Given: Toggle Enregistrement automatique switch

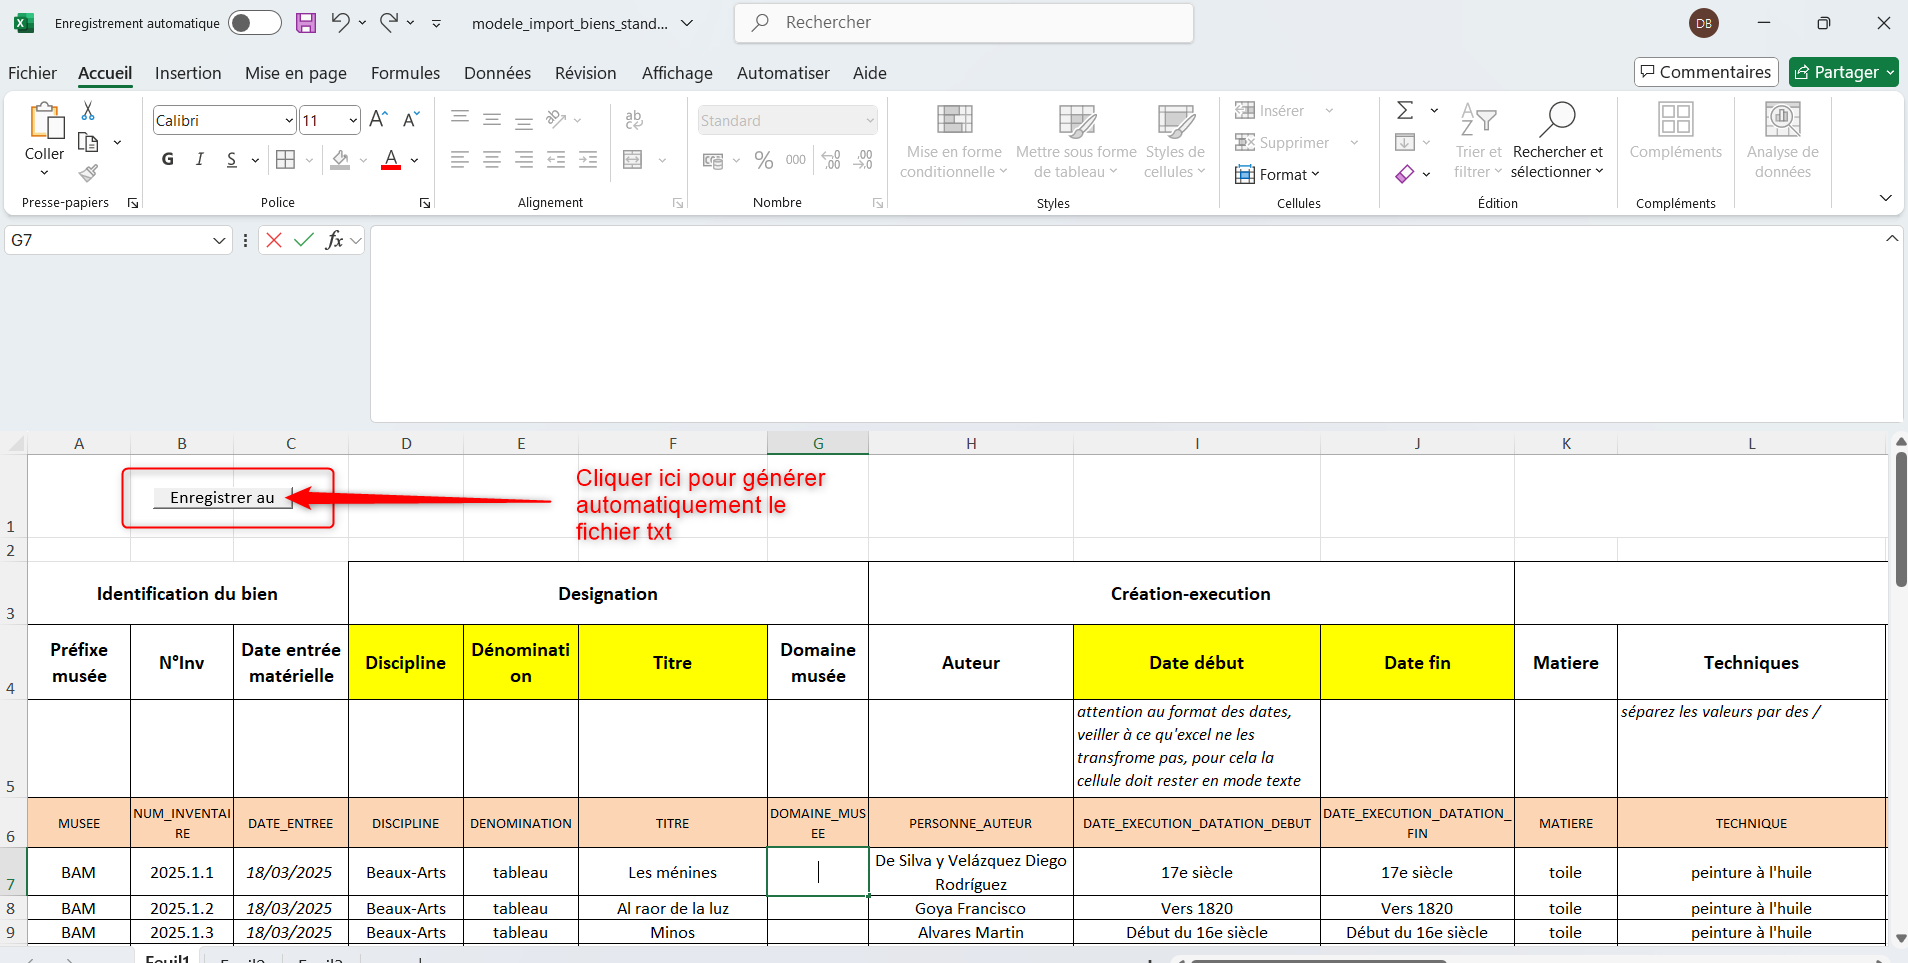Looking at the screenshot, I should point(255,23).
